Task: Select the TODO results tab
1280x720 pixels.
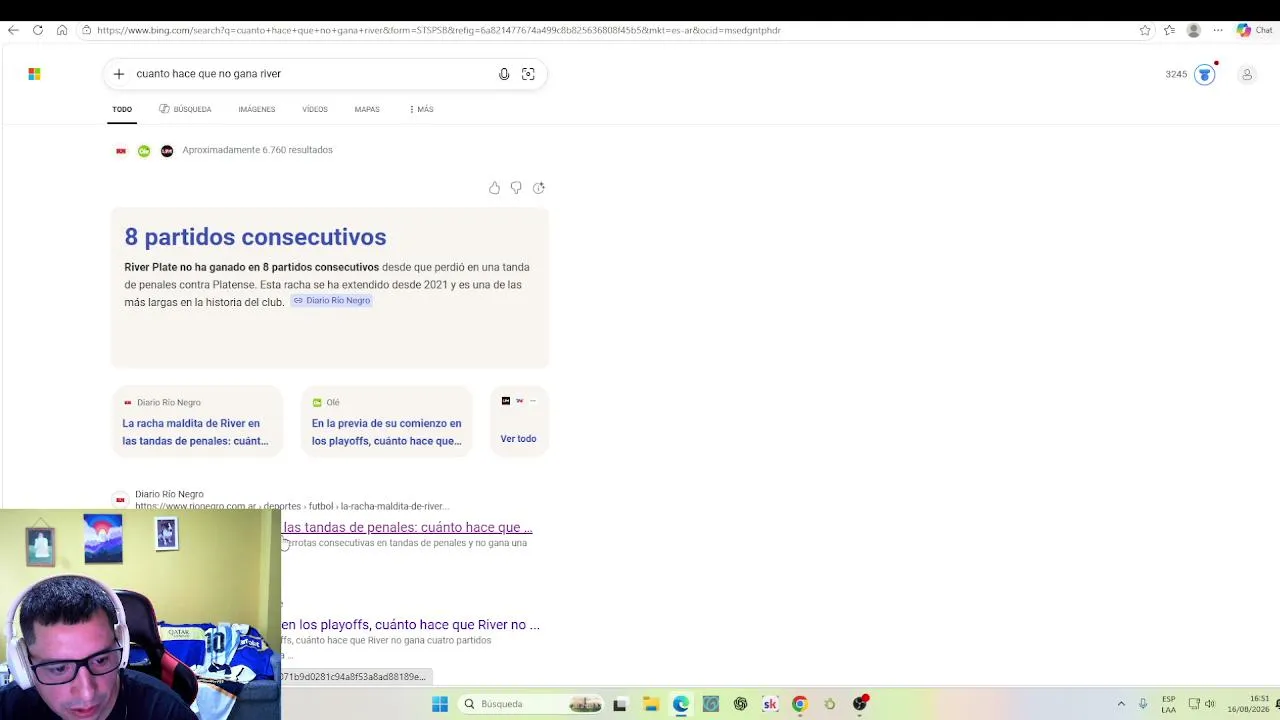Action: click(x=122, y=109)
